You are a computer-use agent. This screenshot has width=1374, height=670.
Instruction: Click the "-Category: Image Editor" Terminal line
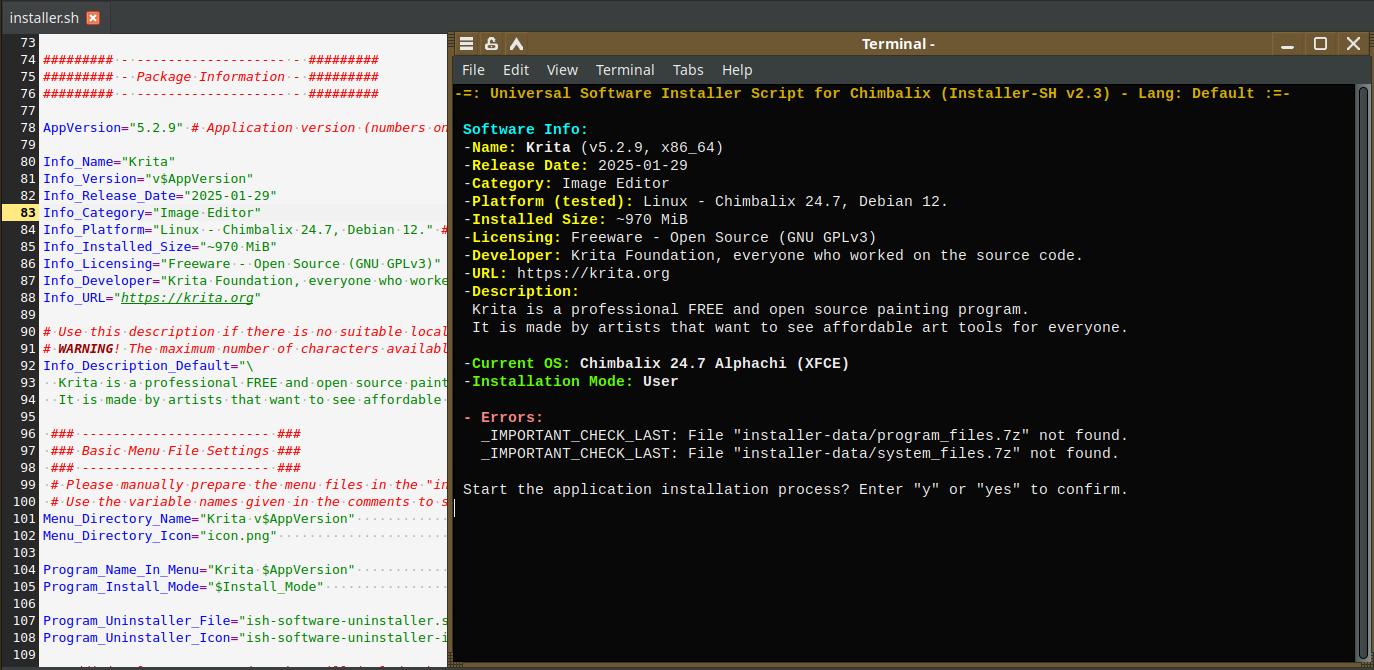[x=566, y=183]
